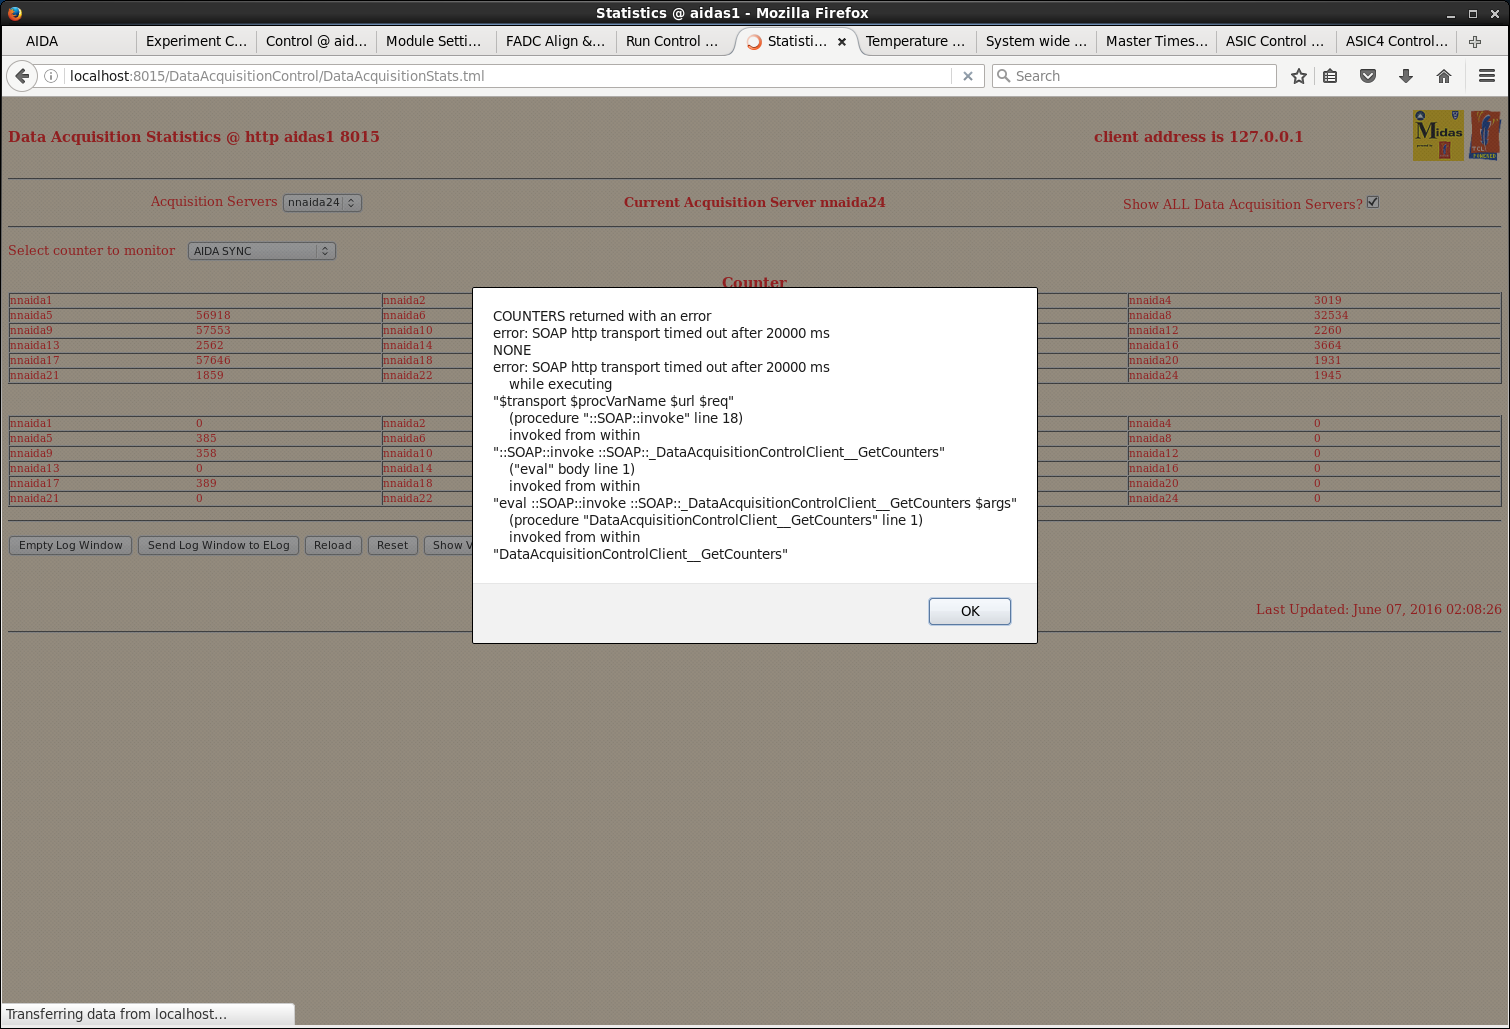Switch to the Temperature tab
This screenshot has height=1029, width=1510.
coord(916,41)
